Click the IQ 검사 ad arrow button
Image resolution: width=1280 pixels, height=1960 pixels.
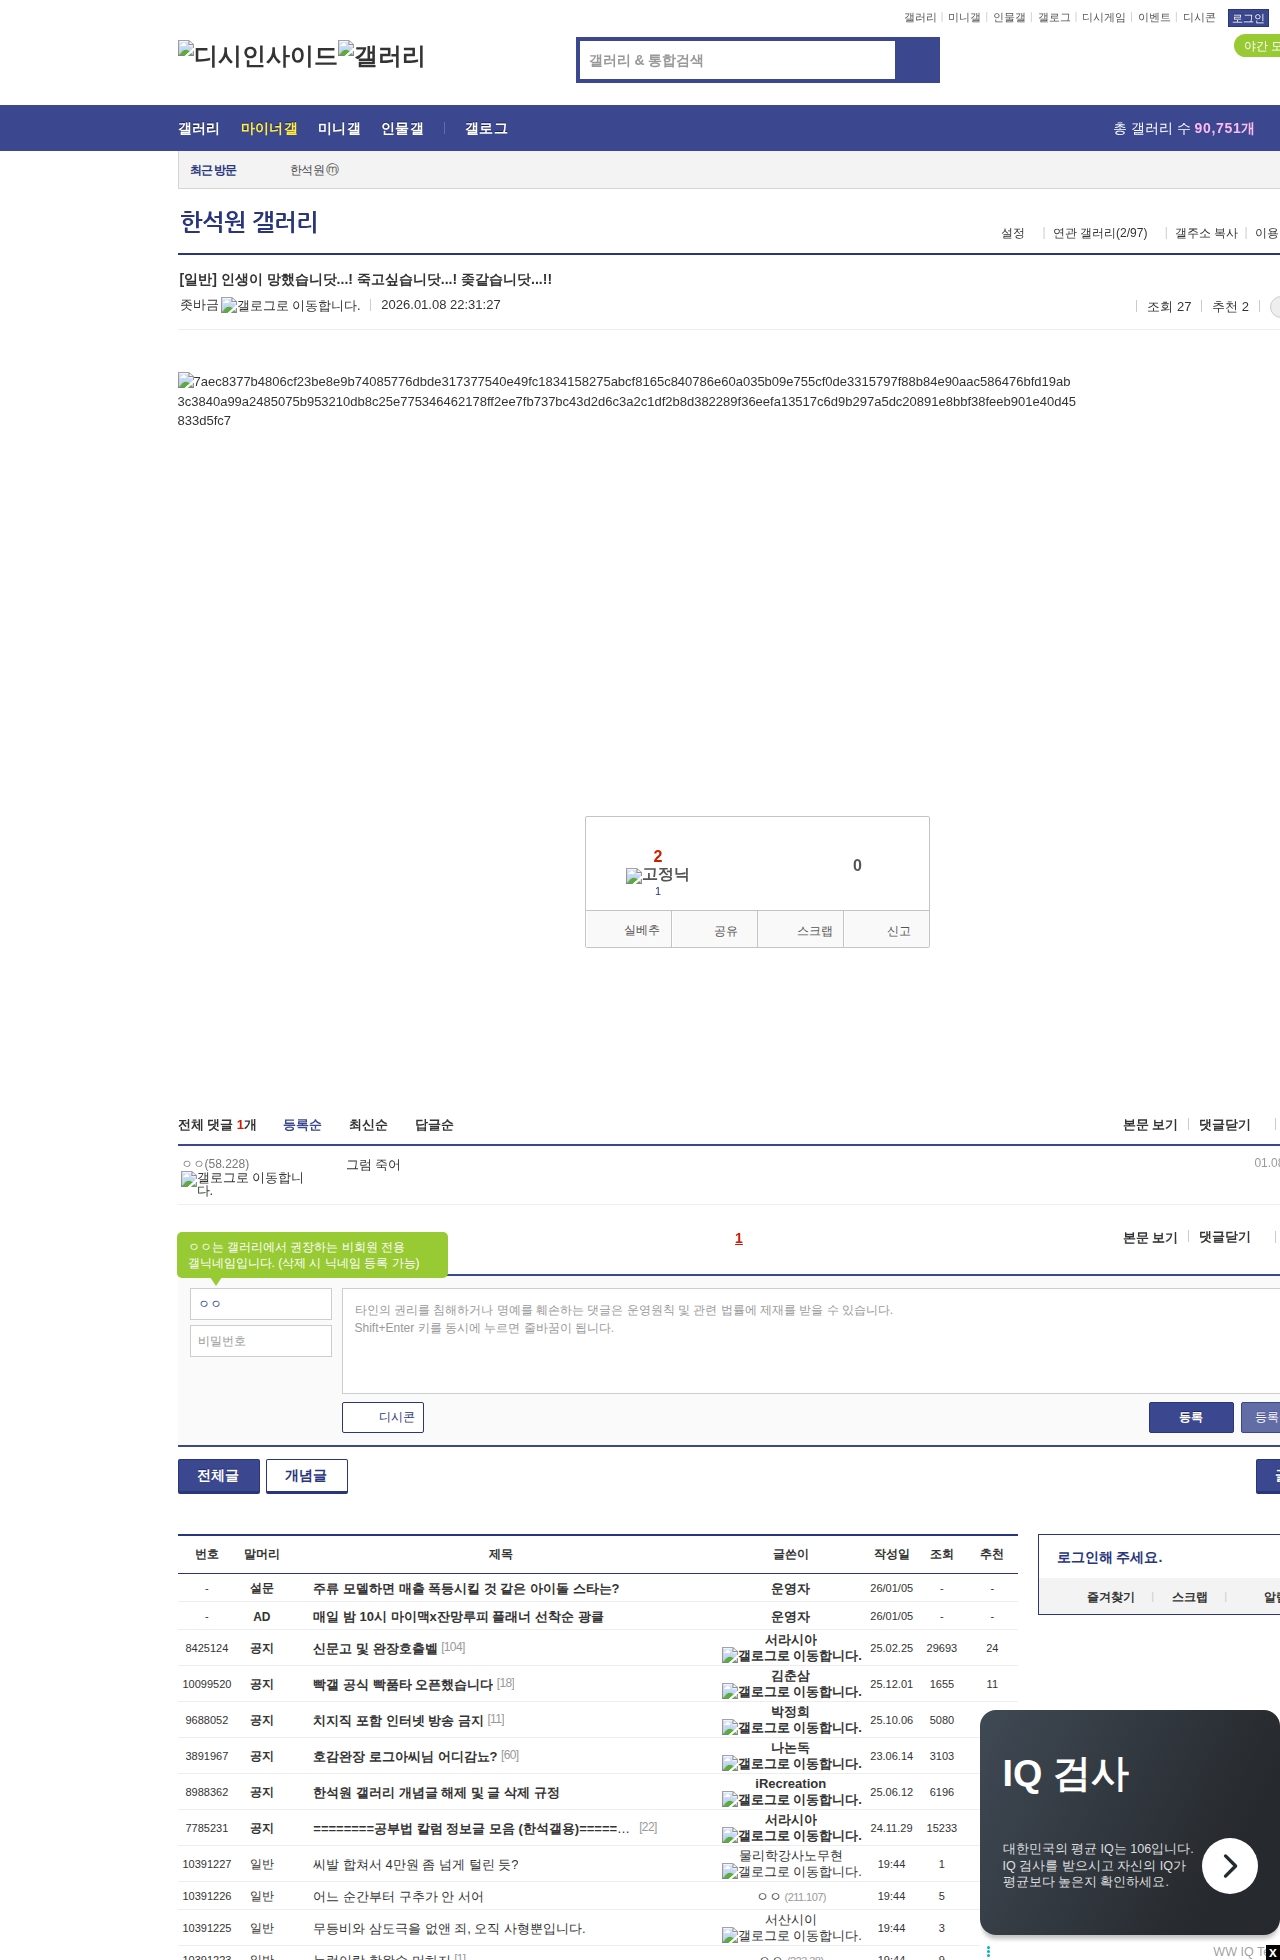click(x=1230, y=1866)
